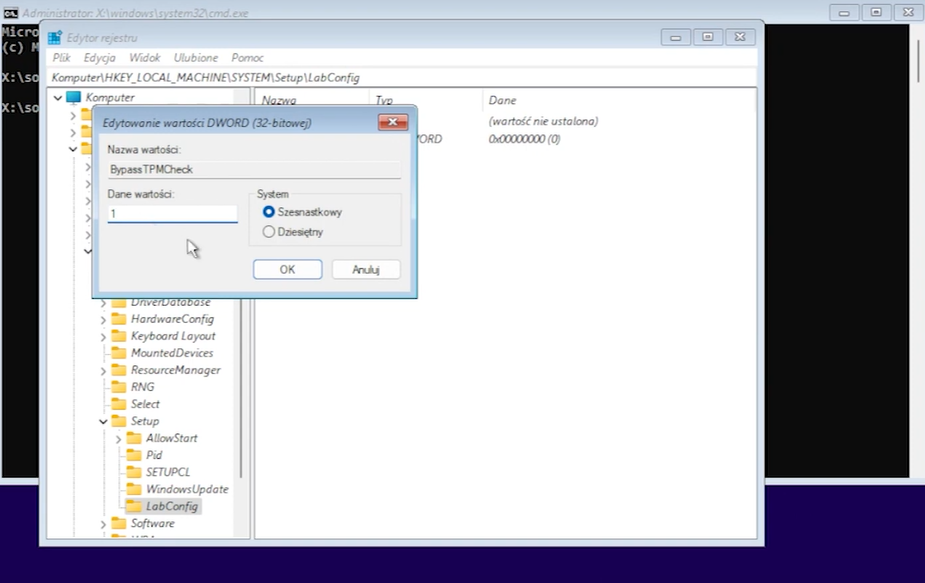
Task: Click the Dane column header
Action: (x=619, y=100)
